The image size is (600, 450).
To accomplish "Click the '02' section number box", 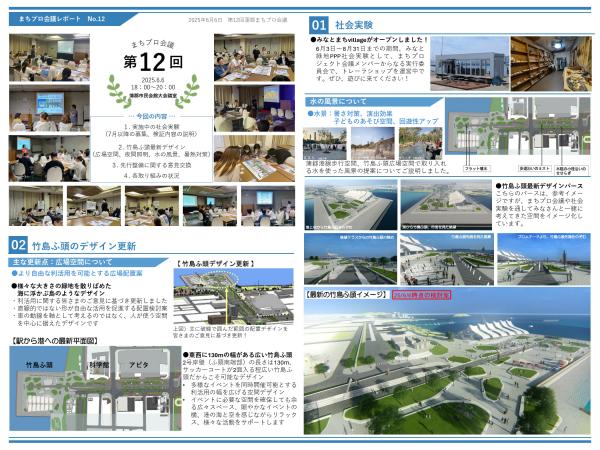I will pos(18,245).
